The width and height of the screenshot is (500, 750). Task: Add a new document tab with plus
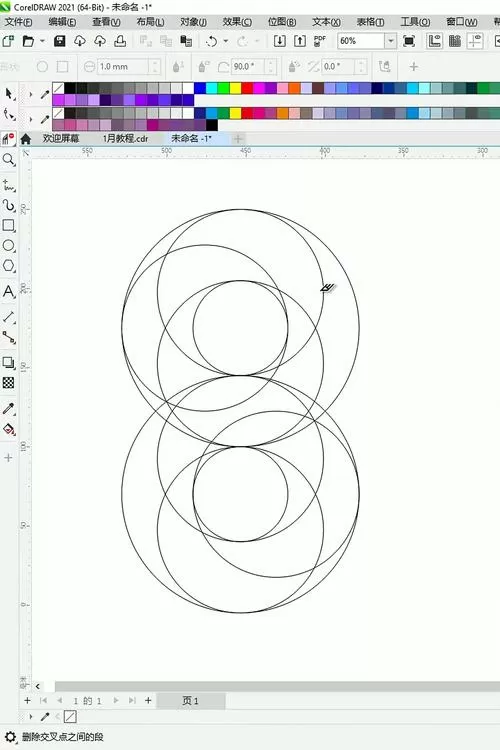click(x=238, y=139)
